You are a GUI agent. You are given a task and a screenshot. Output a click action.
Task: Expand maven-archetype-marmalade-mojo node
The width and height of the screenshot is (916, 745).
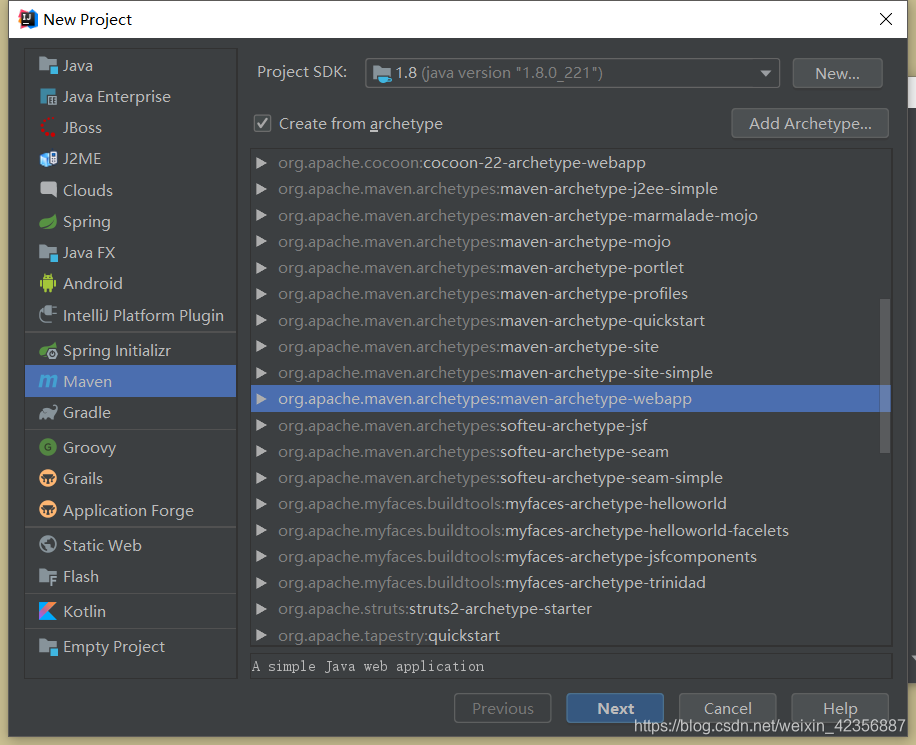coord(262,215)
